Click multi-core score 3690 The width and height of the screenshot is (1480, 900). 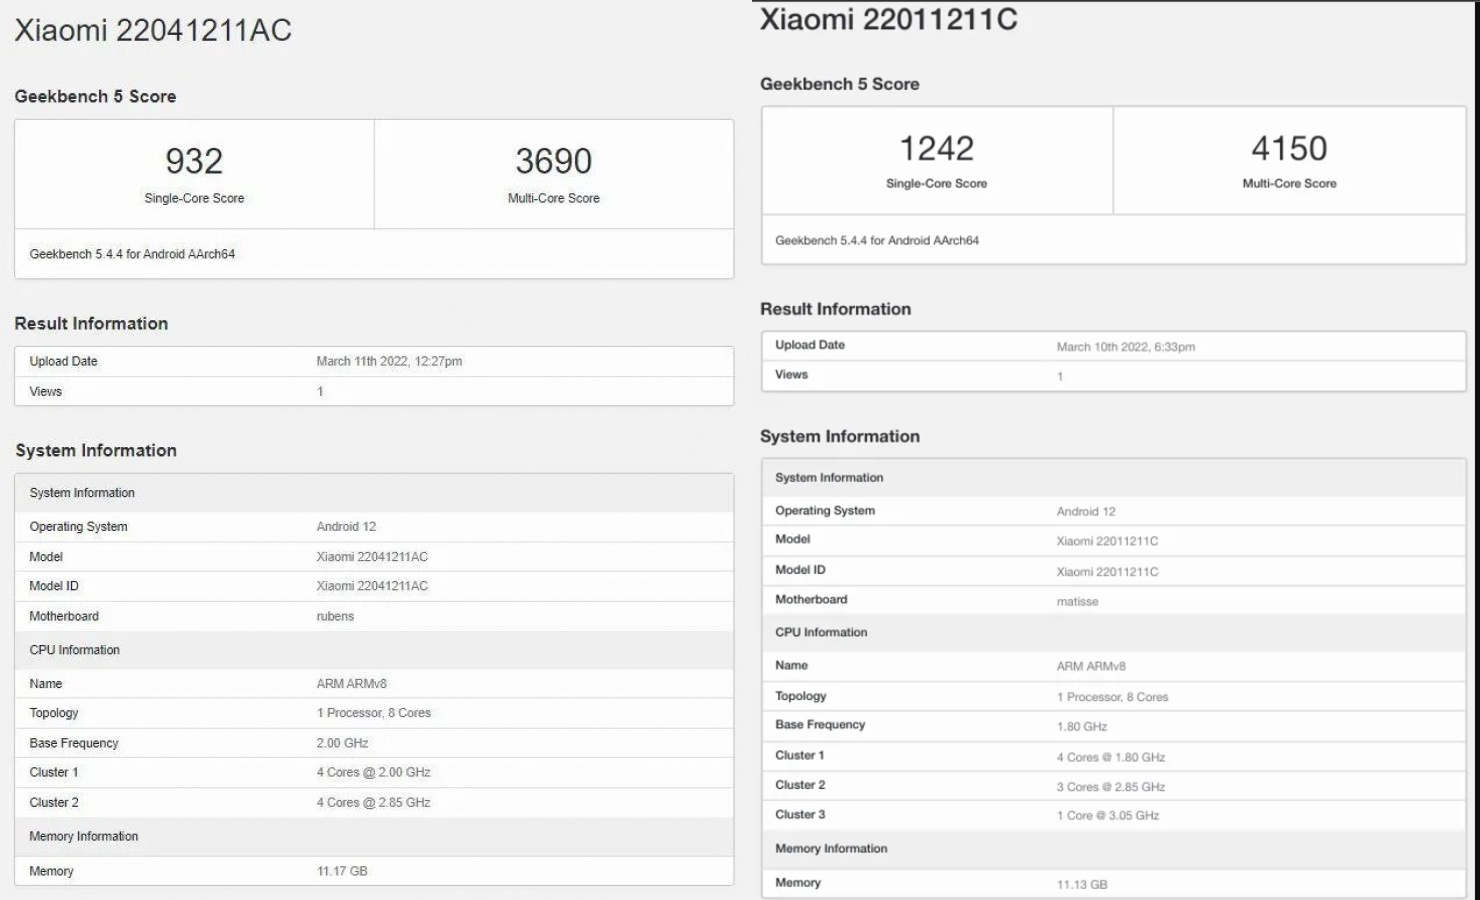pos(554,161)
